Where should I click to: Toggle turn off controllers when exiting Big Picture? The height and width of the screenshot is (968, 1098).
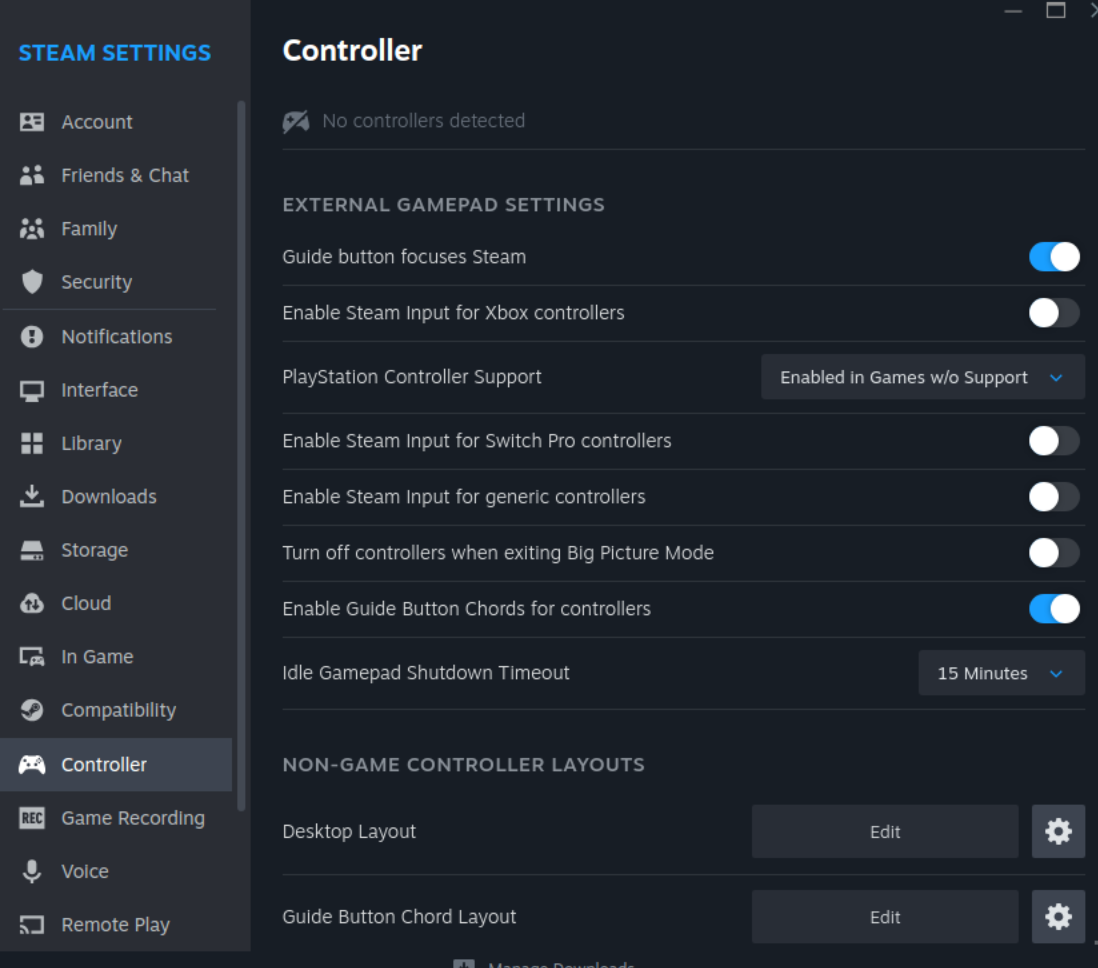click(1054, 553)
